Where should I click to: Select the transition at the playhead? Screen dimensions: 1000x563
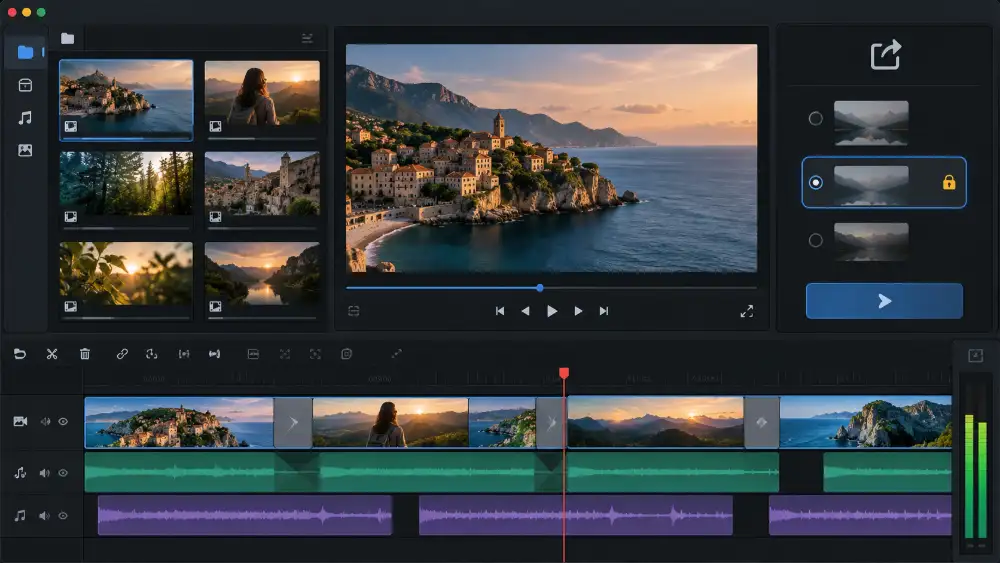pyautogui.click(x=551, y=423)
